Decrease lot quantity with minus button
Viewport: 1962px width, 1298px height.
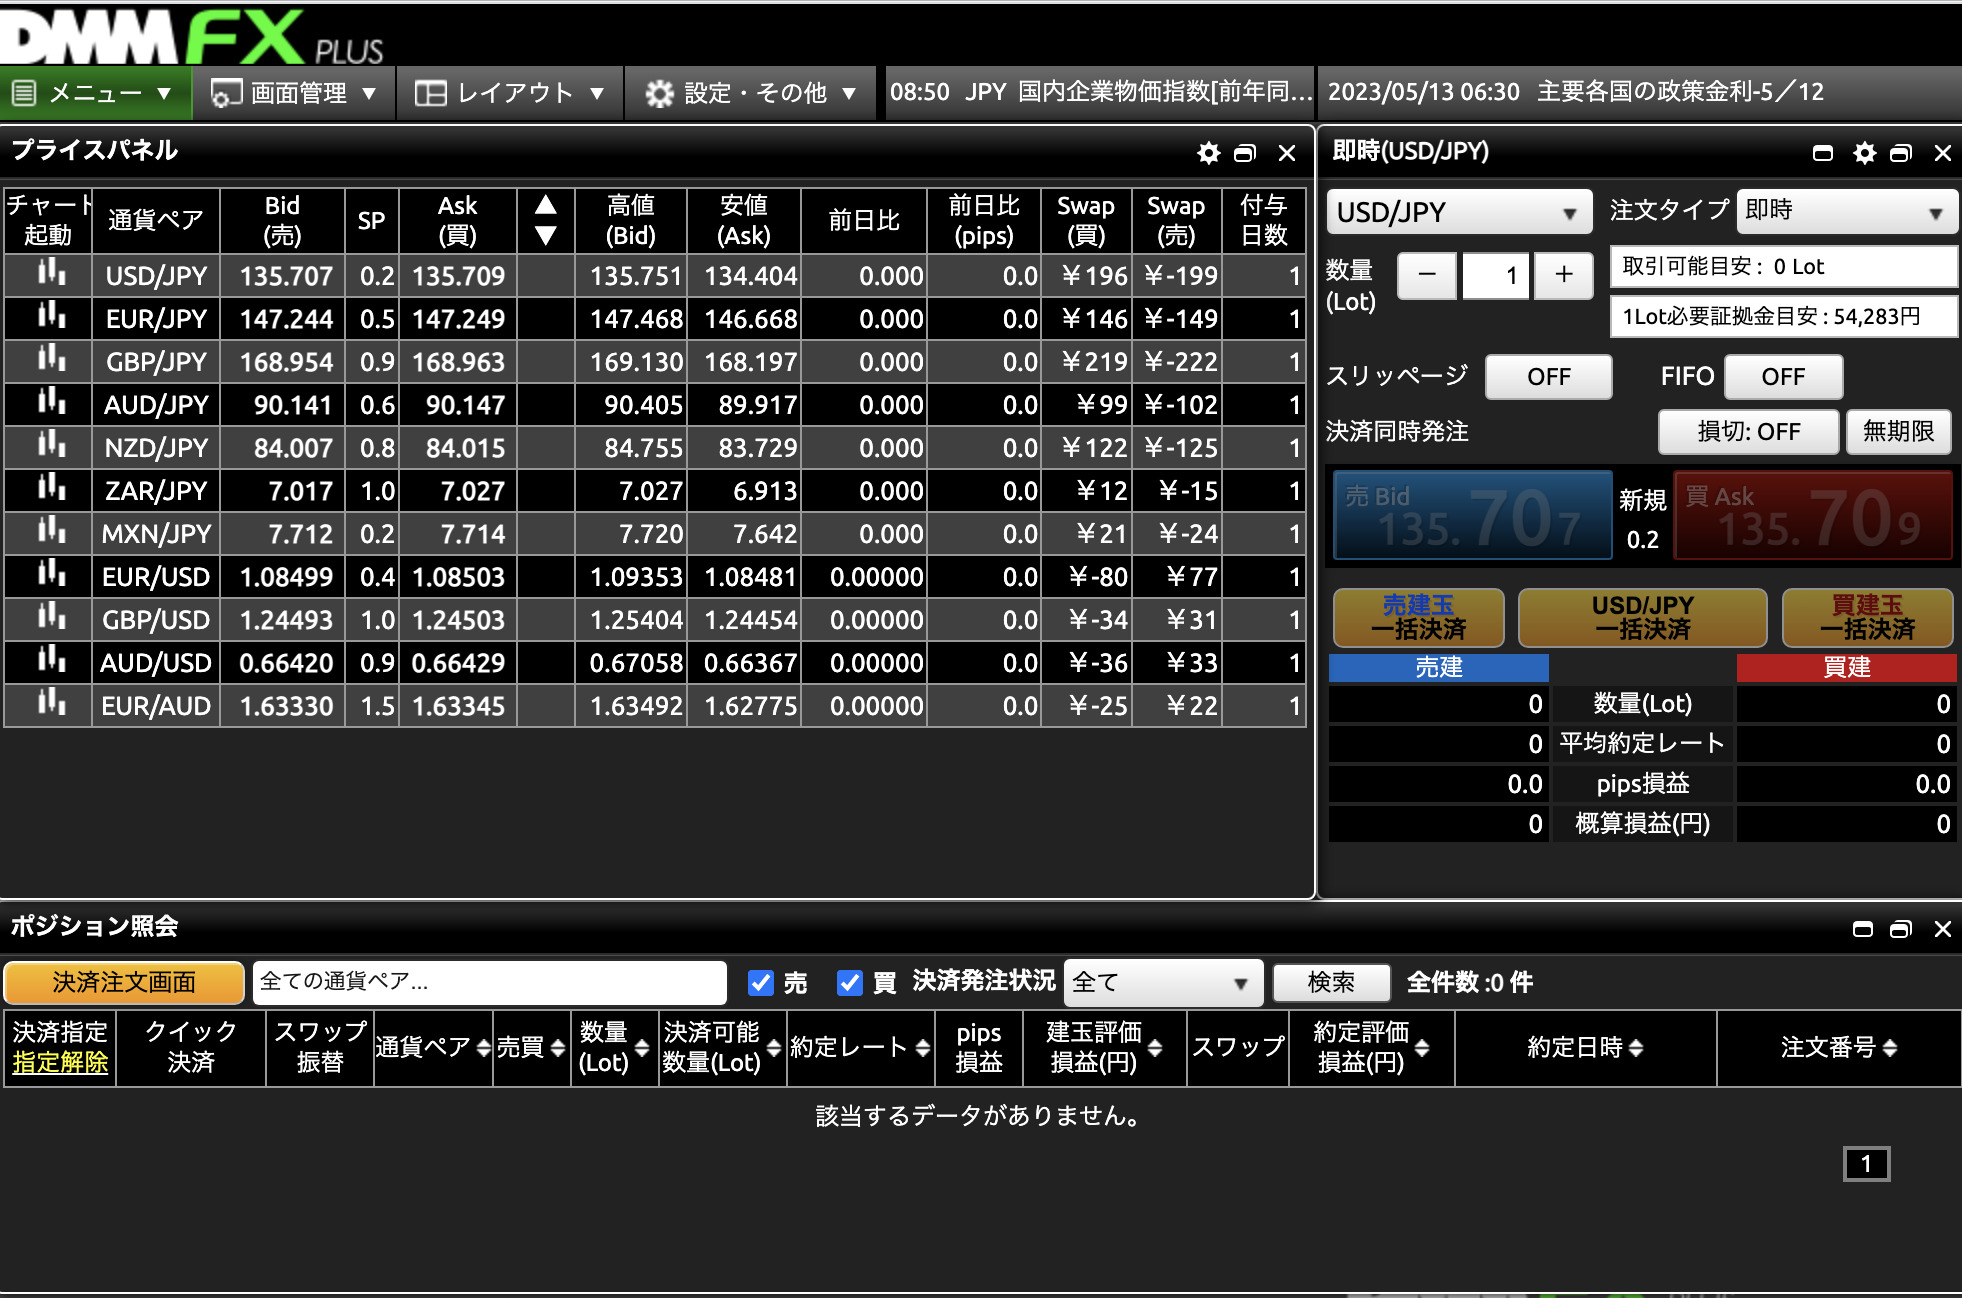tap(1427, 275)
